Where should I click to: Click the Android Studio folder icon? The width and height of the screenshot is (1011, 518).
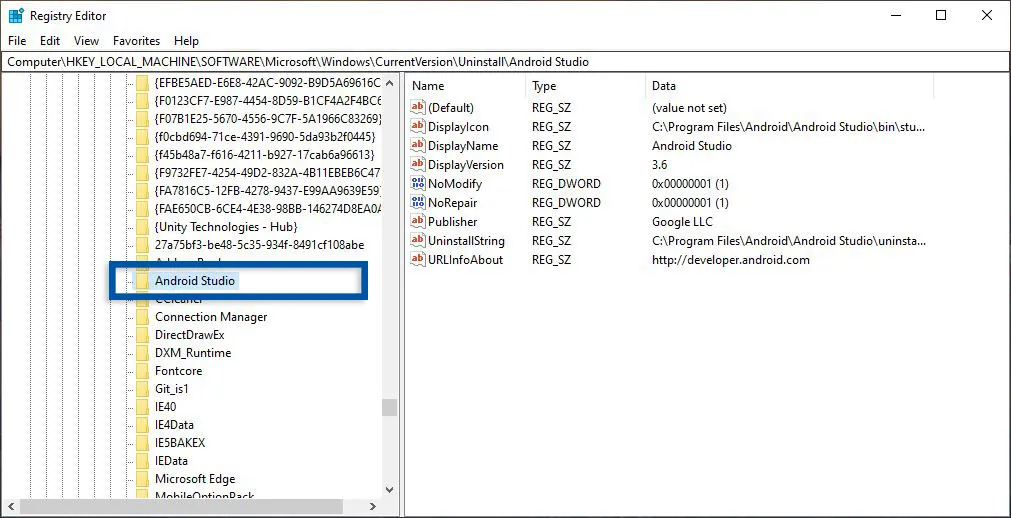tap(142, 281)
